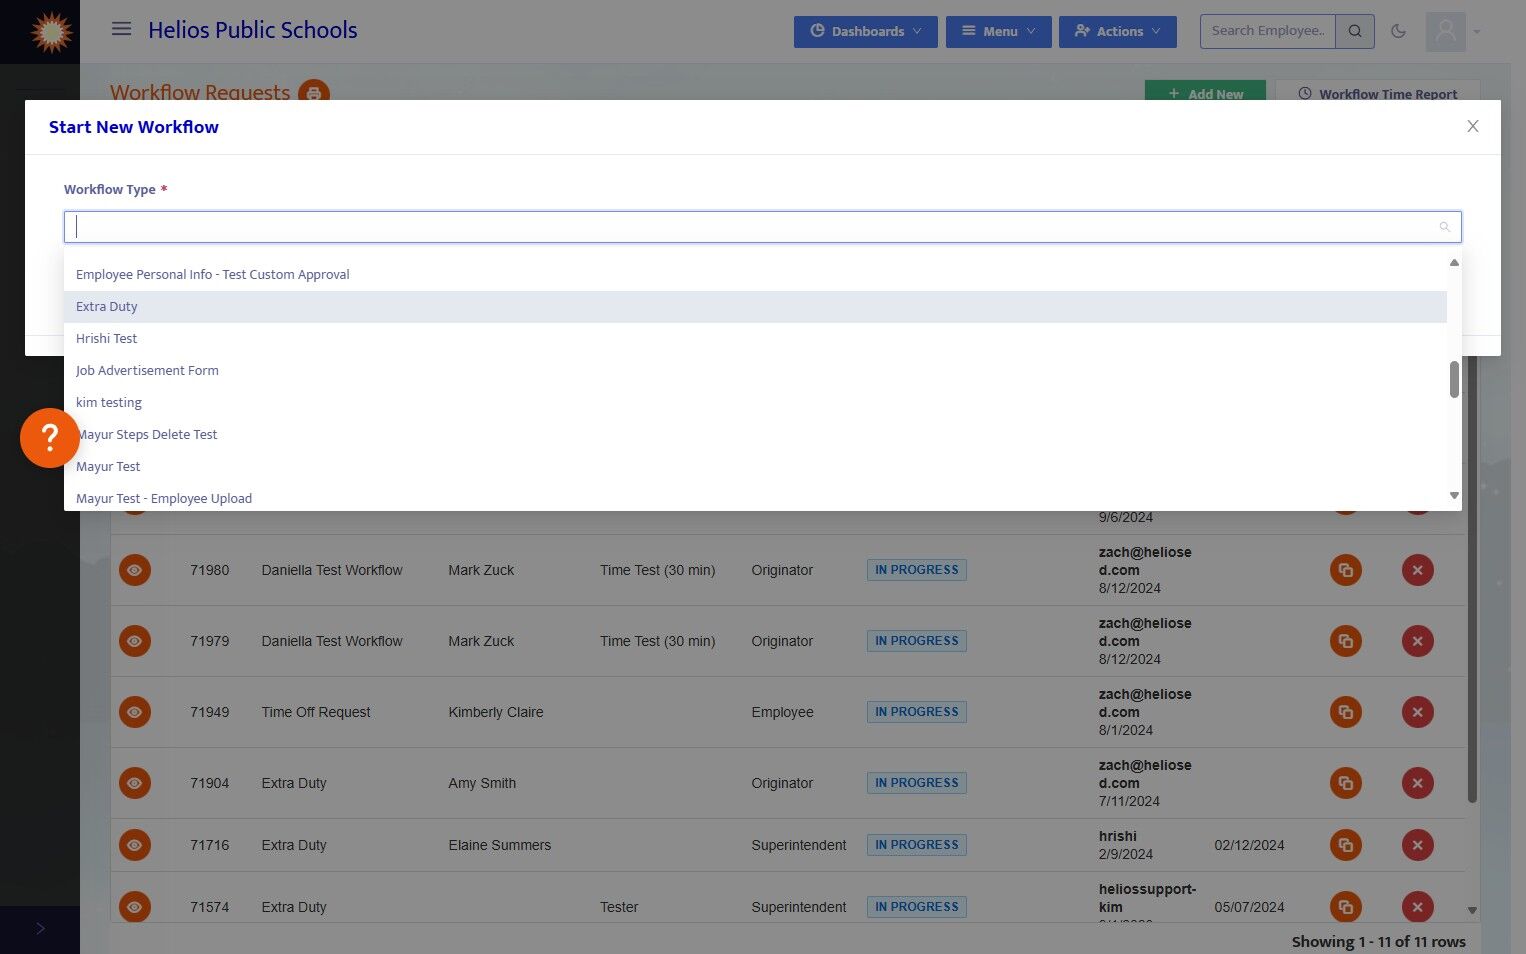Copy workflow request 71980

pyautogui.click(x=1346, y=570)
